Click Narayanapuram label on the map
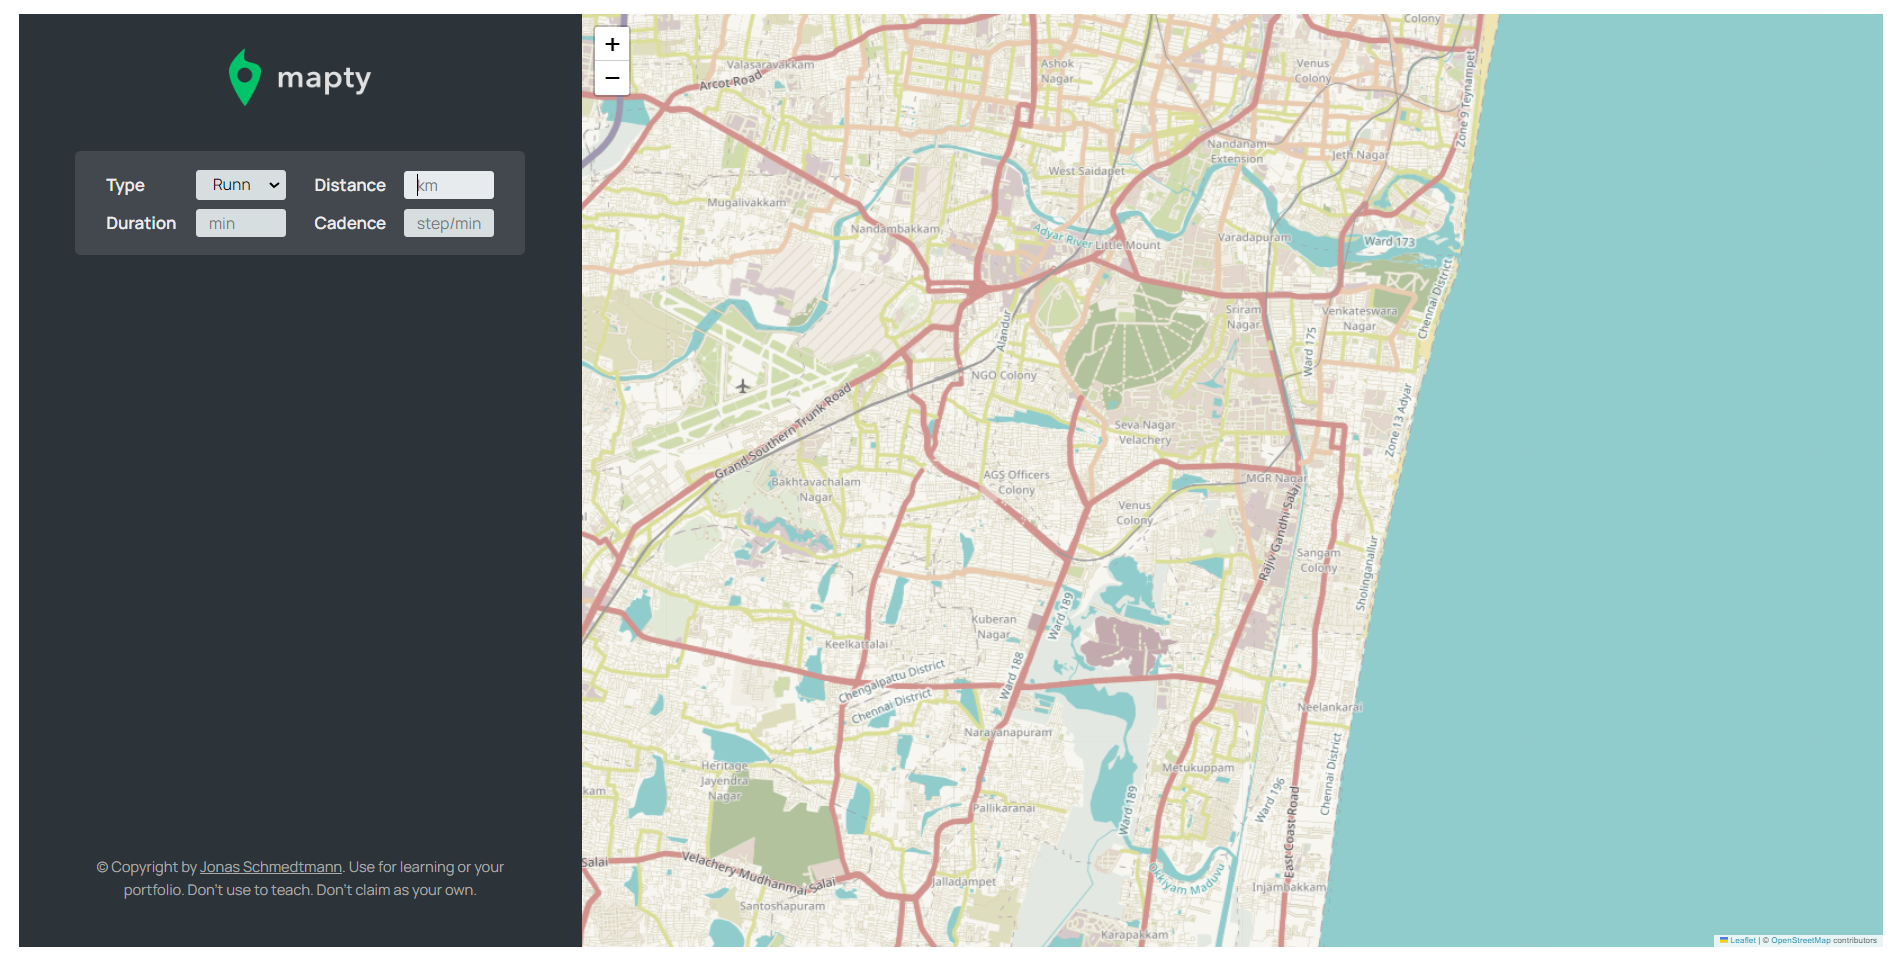 click(x=1008, y=732)
